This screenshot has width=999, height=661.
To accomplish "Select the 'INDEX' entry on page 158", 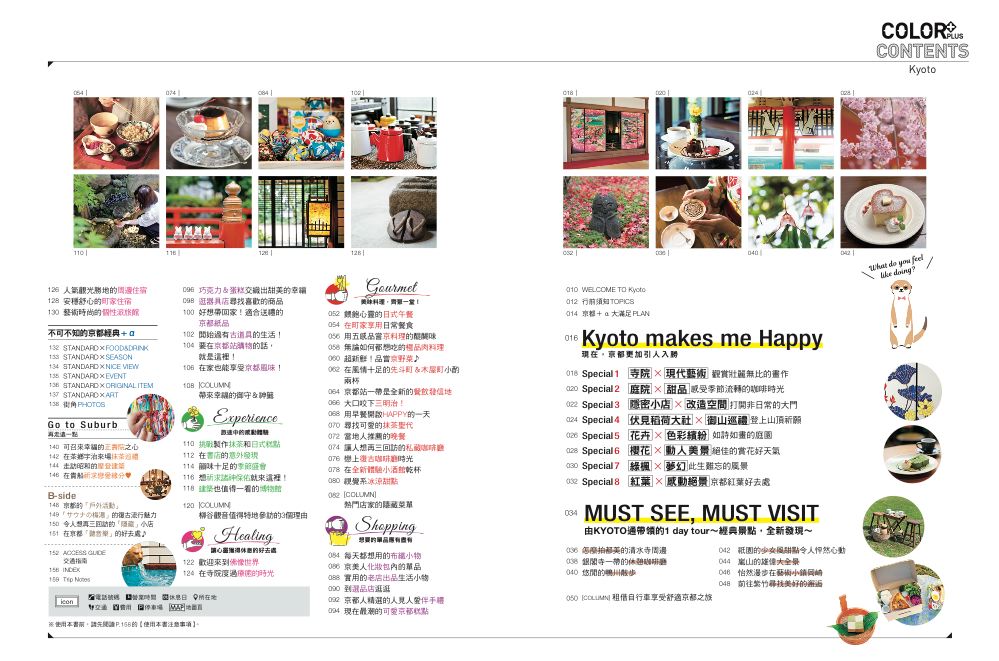I will (65, 570).
